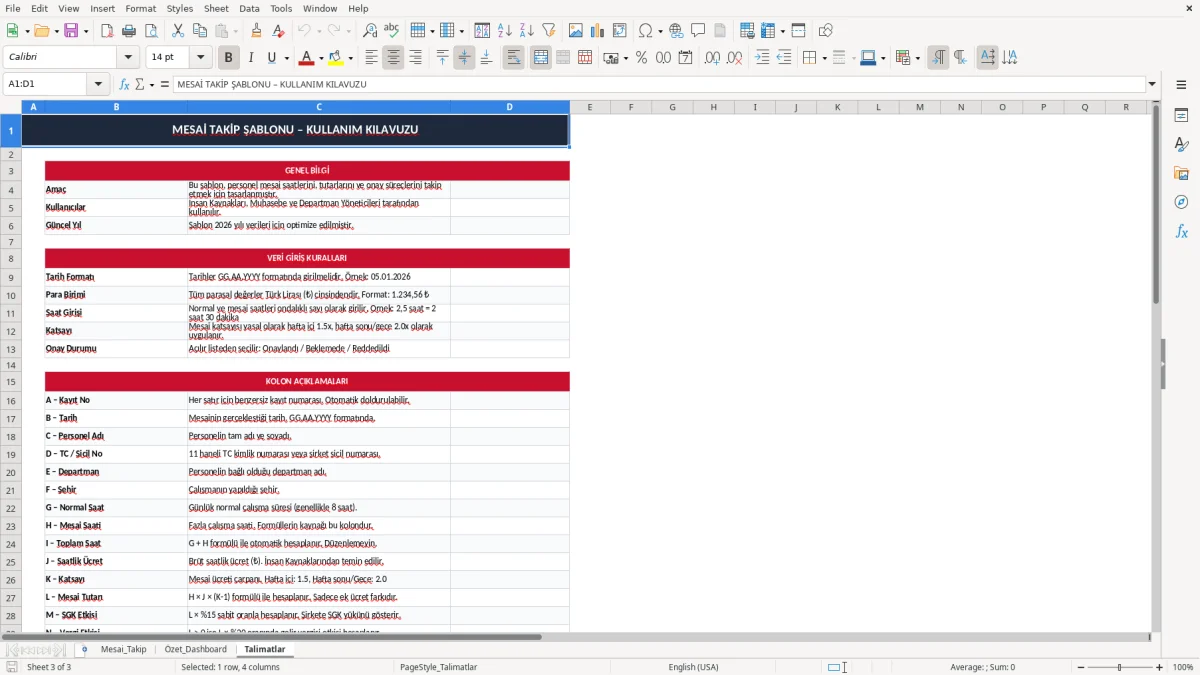
Task: Expand the formula bar arrow
Action: [1152, 84]
